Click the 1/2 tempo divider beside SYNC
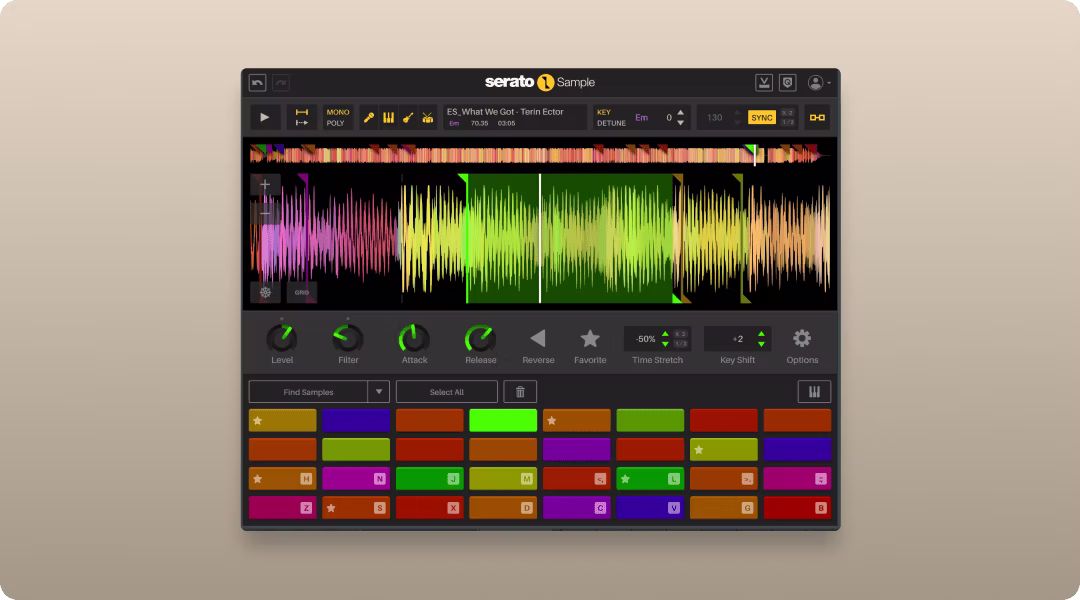The height and width of the screenshot is (600, 1080). pyautogui.click(x=787, y=123)
